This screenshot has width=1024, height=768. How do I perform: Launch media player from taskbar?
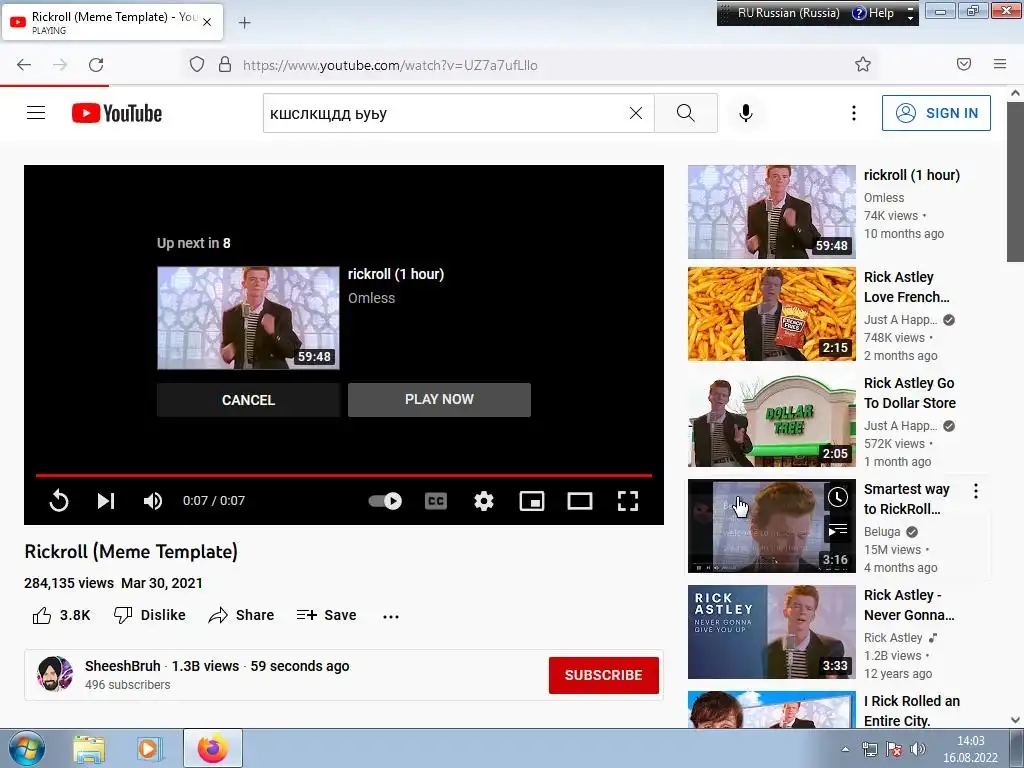coord(148,749)
